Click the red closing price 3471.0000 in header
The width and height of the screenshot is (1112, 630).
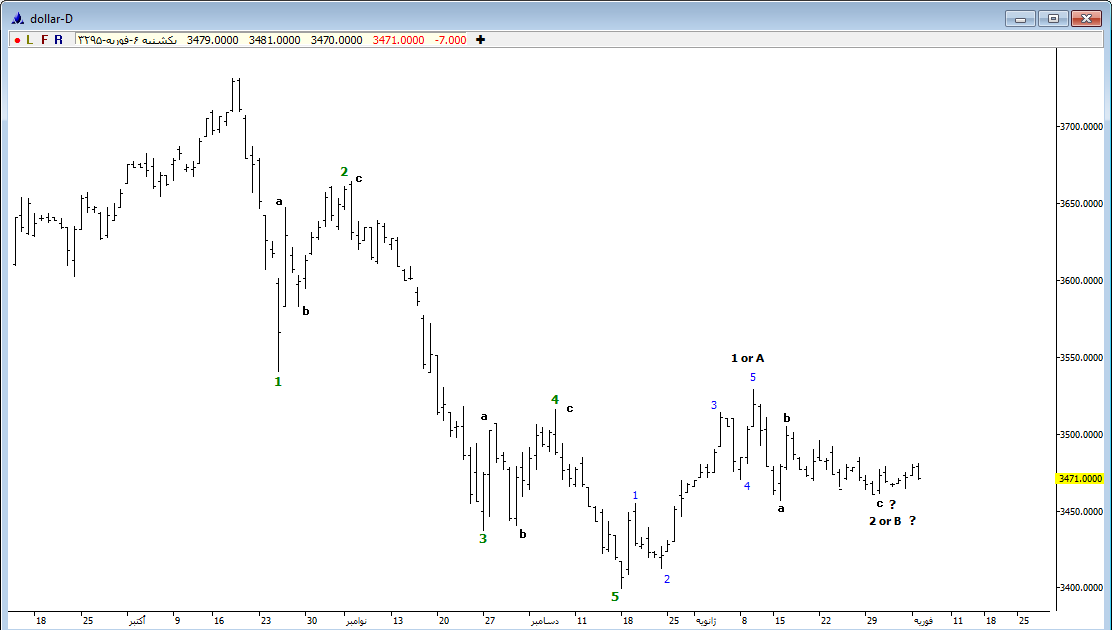coord(398,40)
